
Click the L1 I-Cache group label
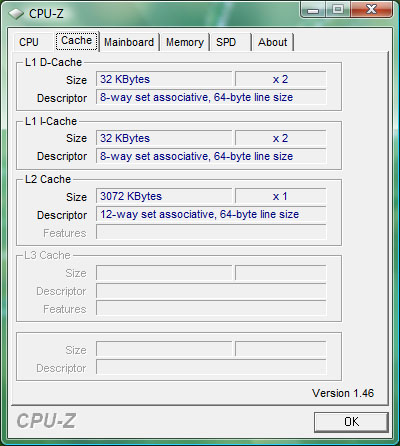[51, 121]
